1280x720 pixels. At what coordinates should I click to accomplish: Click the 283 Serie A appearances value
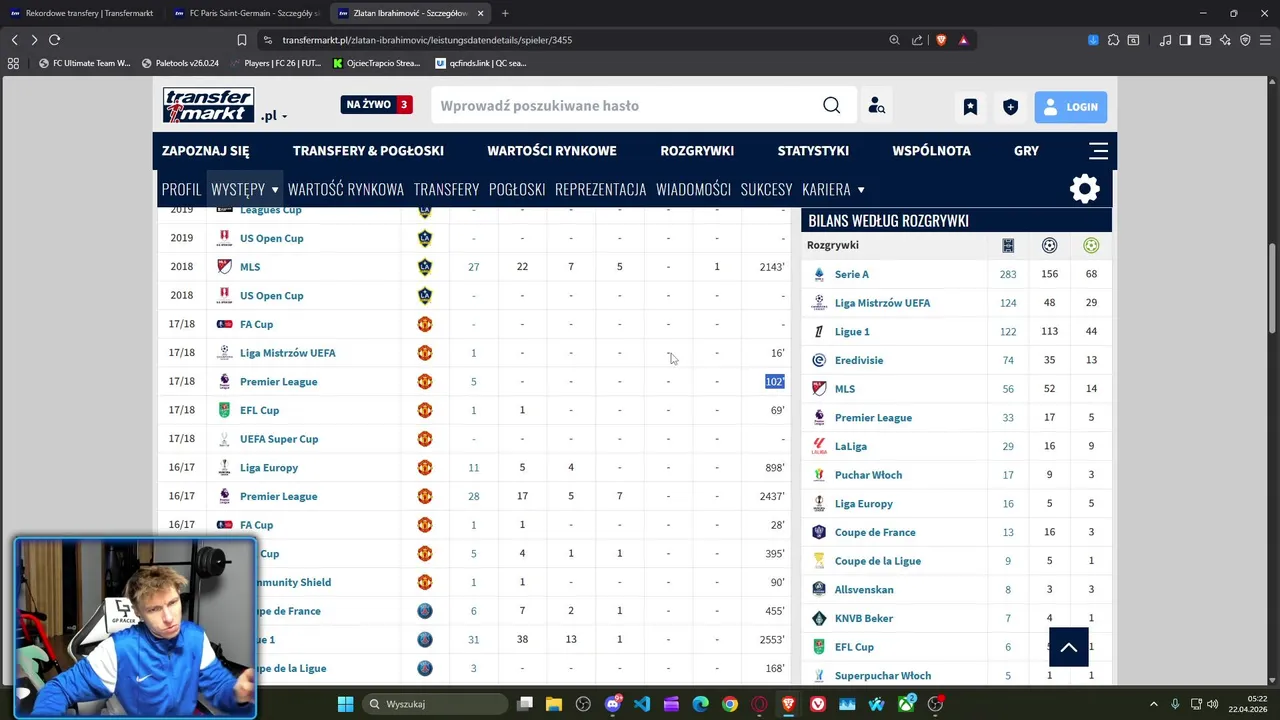point(1008,274)
